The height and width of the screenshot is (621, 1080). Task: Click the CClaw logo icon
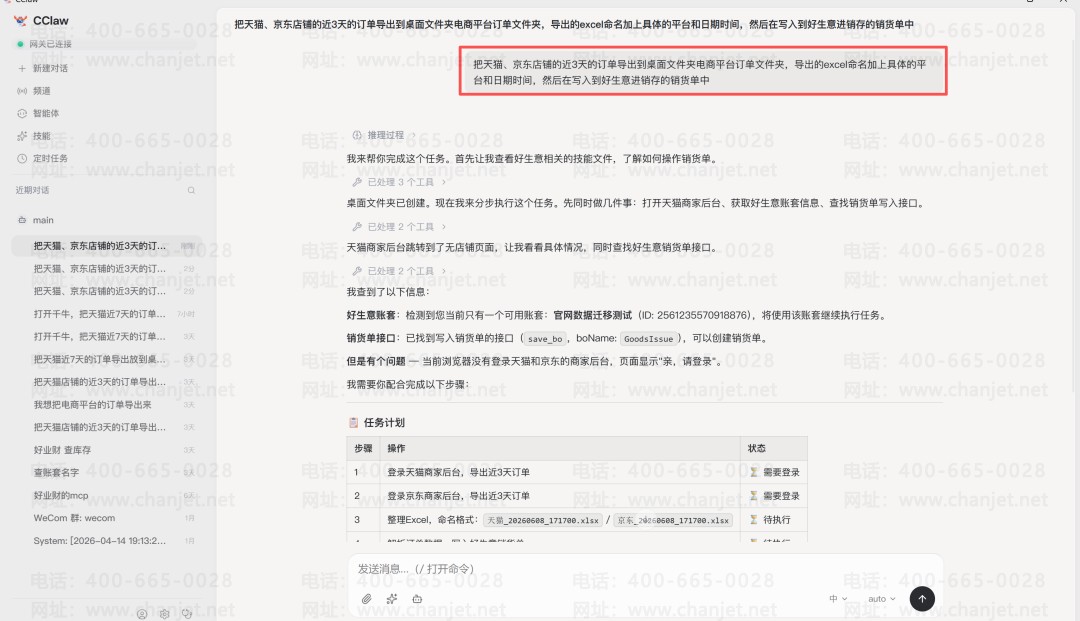pos(21,21)
